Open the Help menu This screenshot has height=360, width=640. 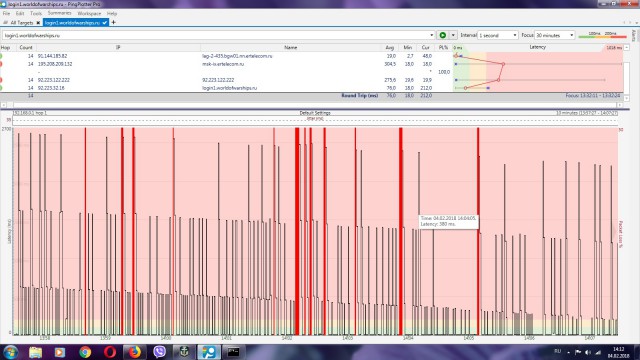[112, 13]
